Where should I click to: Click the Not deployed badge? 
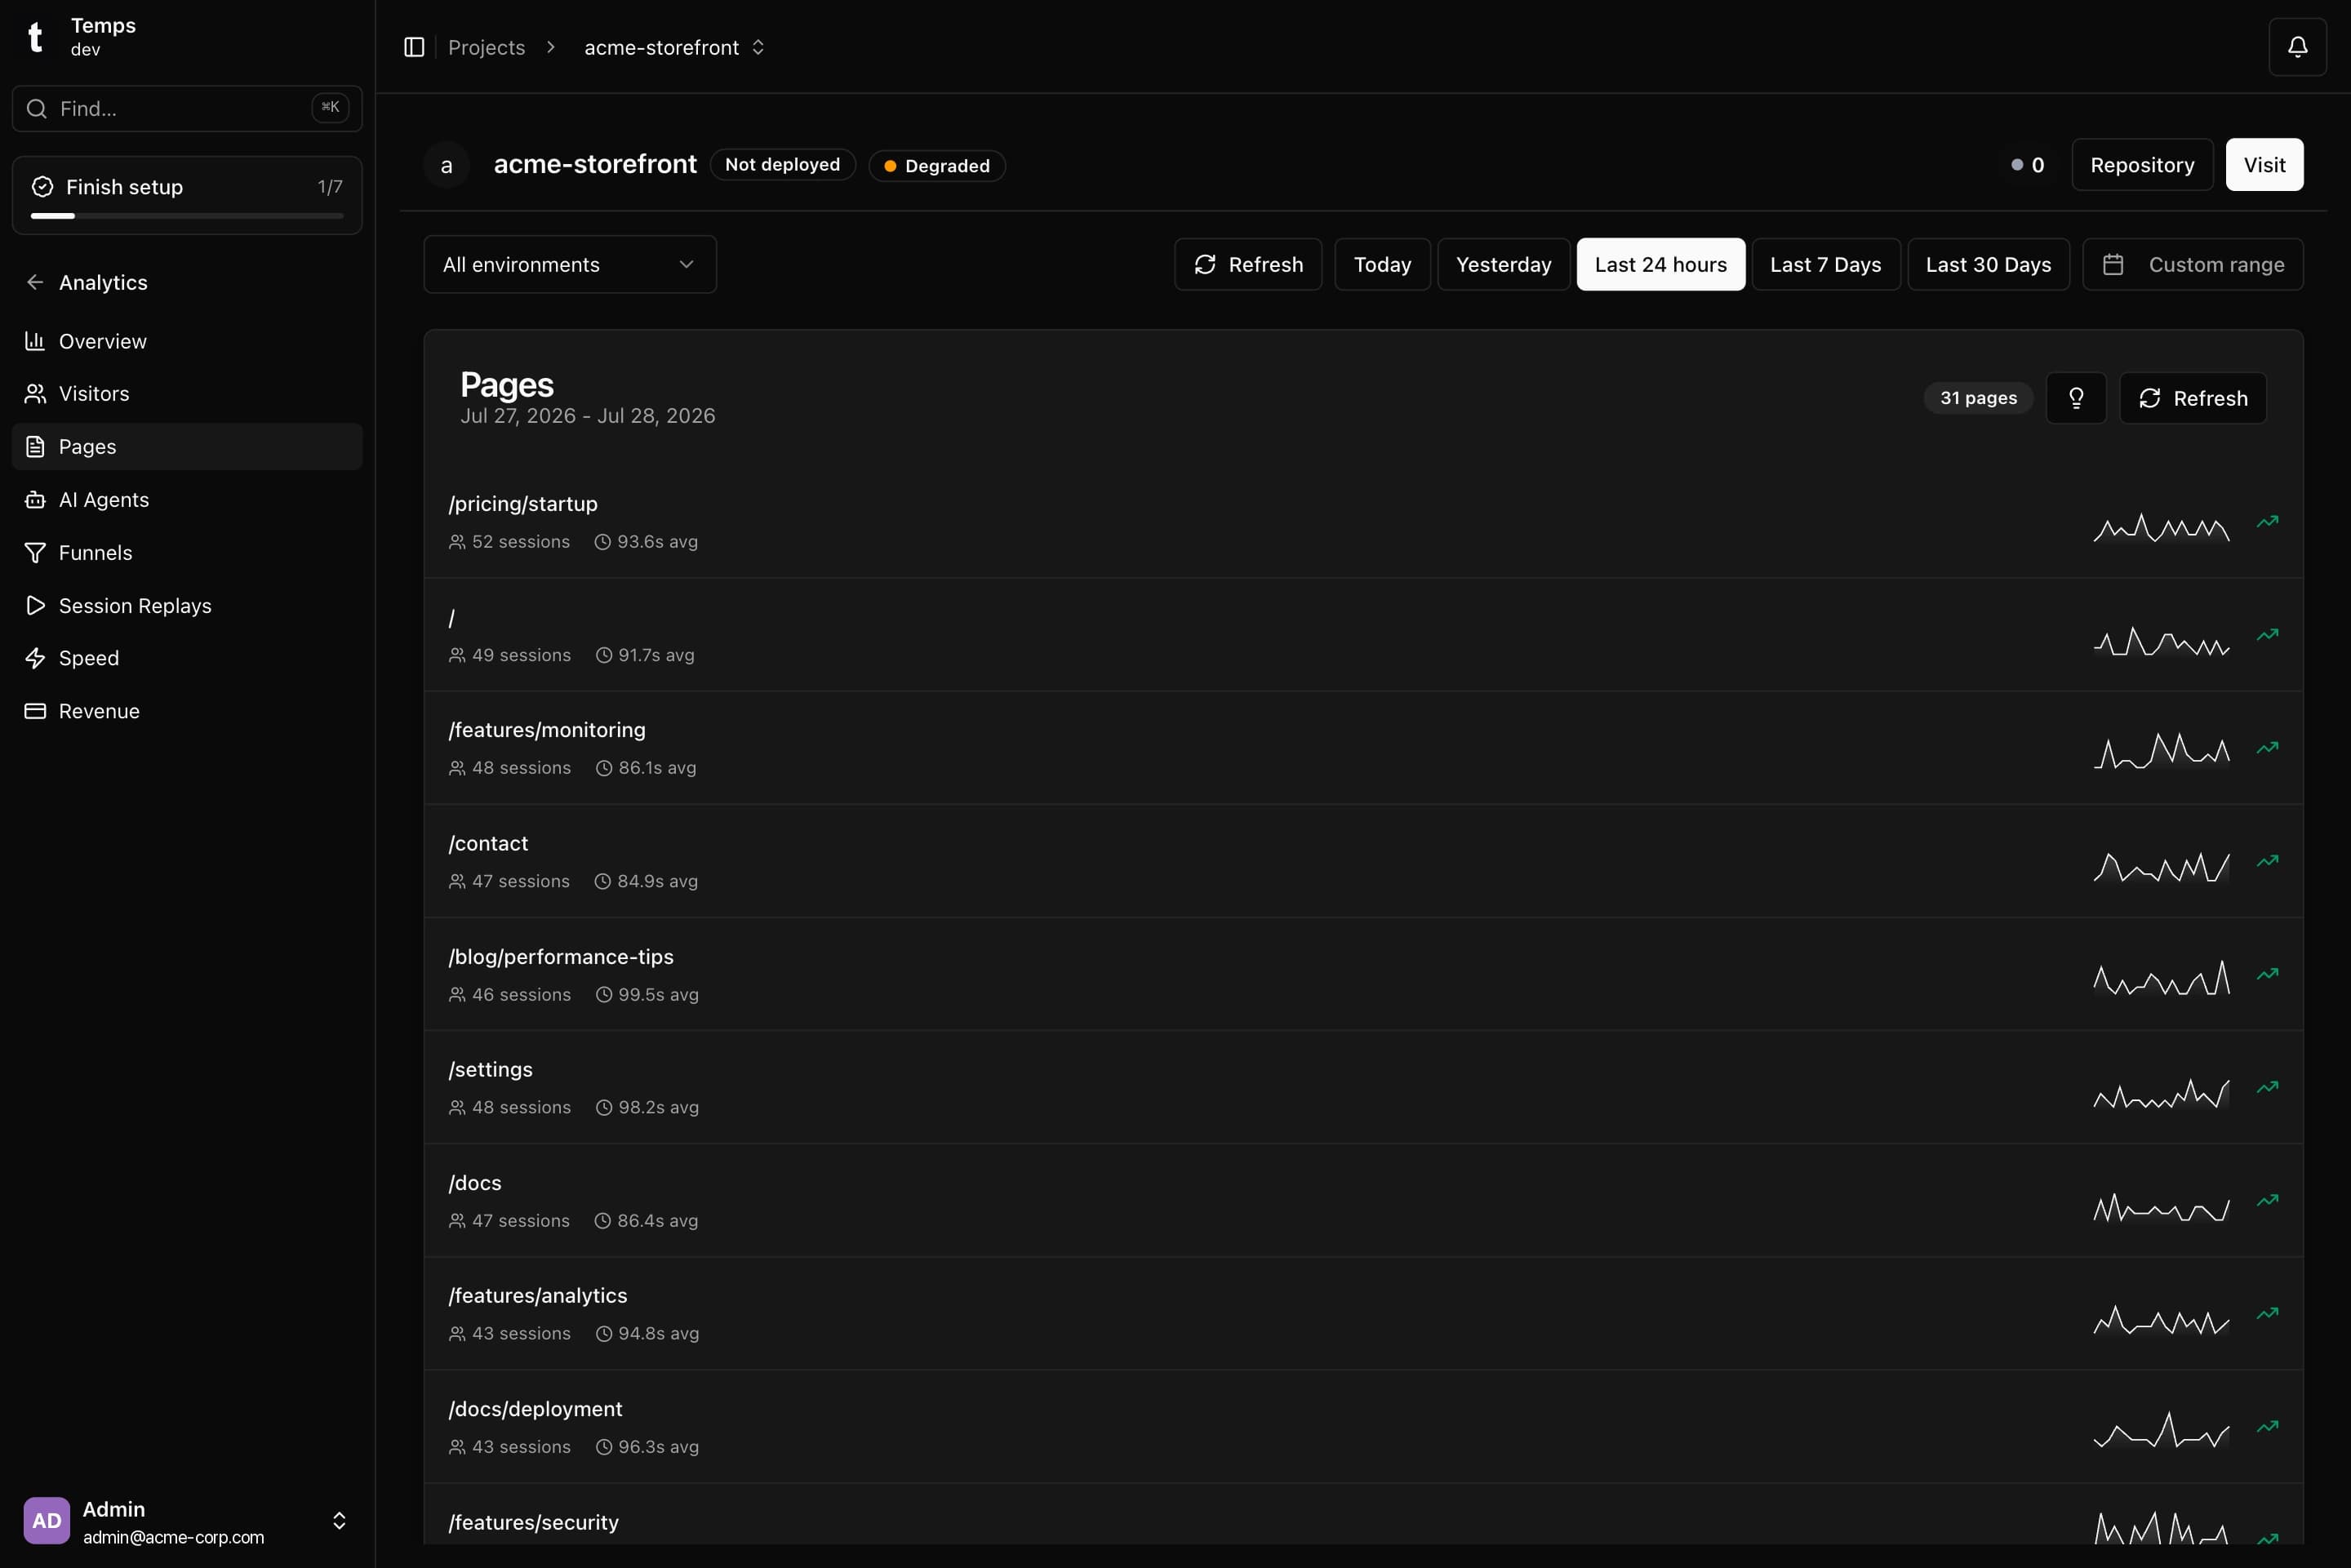pyautogui.click(x=782, y=164)
